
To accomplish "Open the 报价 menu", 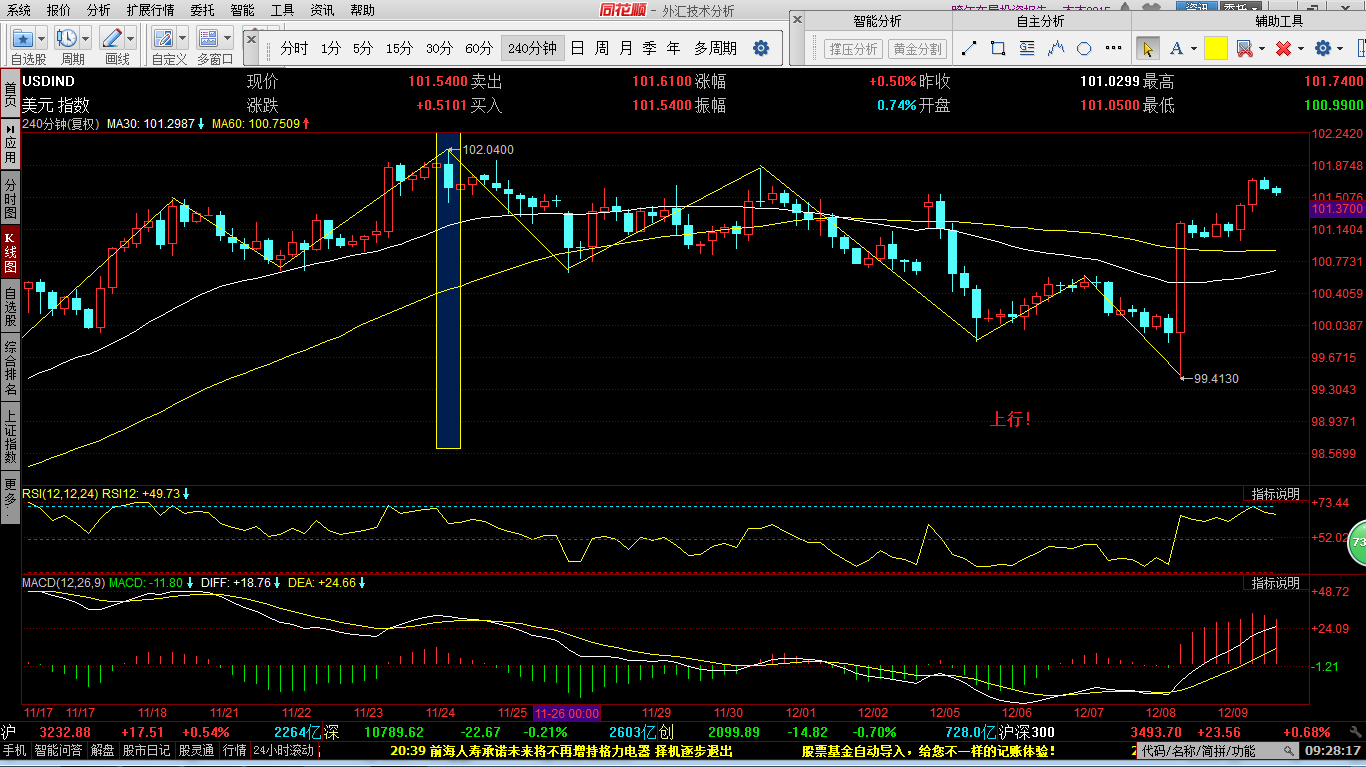I will (59, 10).
